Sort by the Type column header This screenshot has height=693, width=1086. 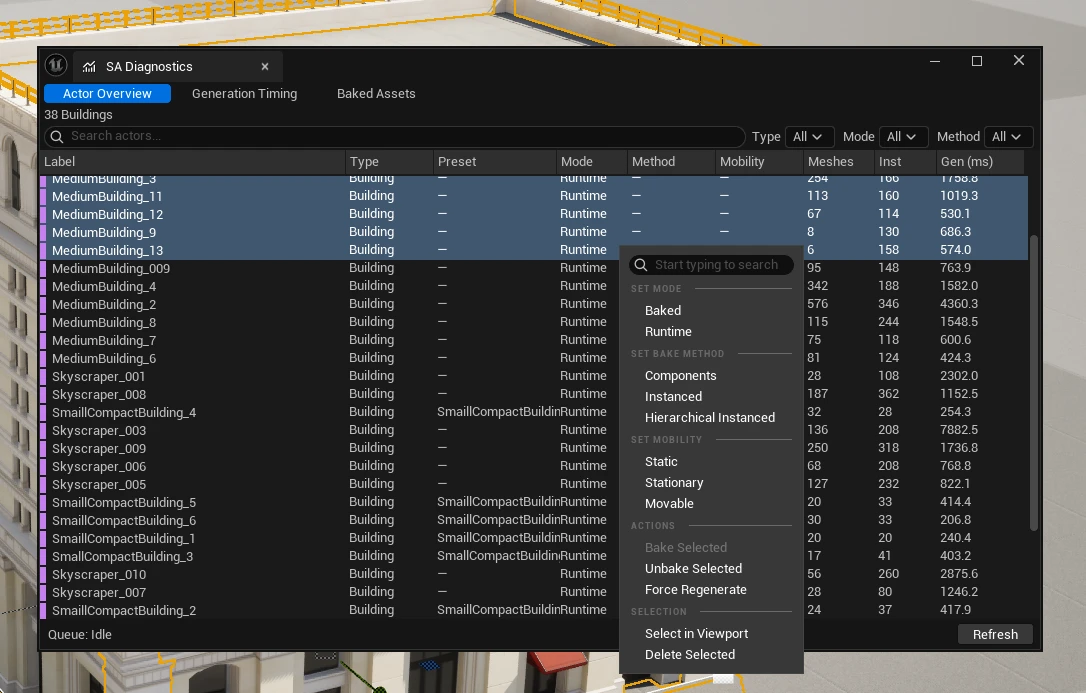click(x=389, y=161)
